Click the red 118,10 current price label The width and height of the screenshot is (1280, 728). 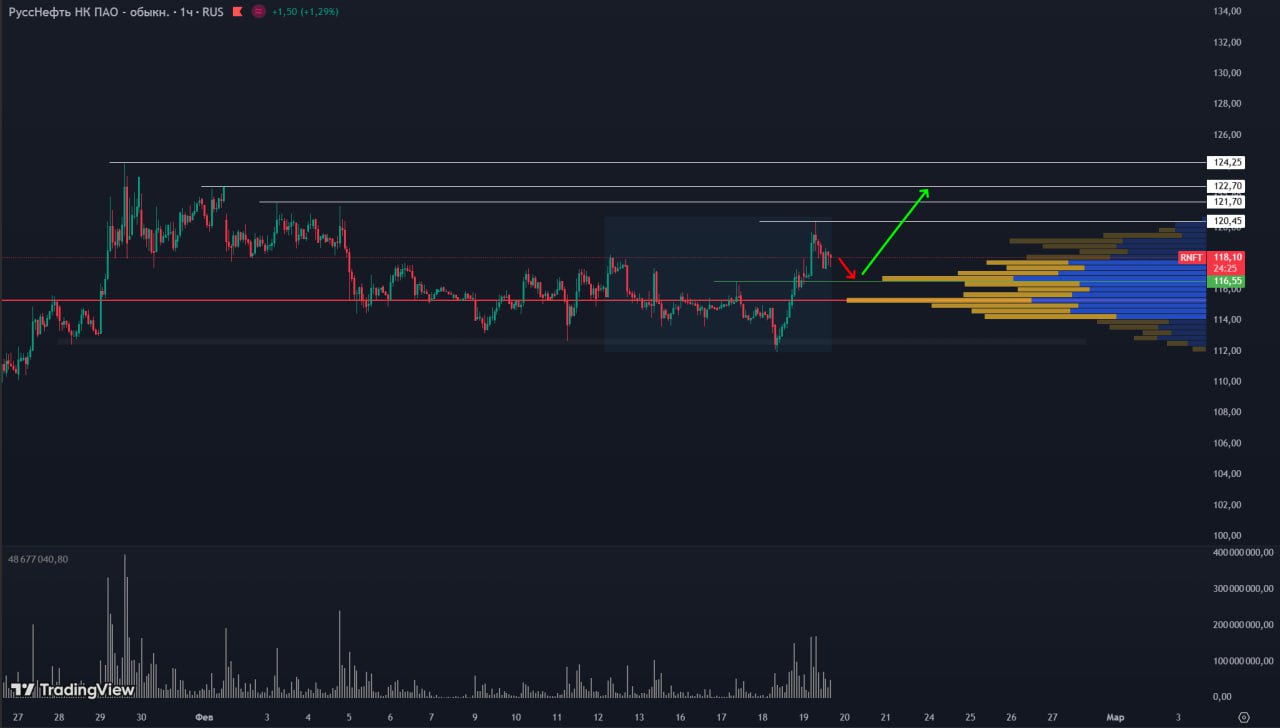pyautogui.click(x=1228, y=257)
